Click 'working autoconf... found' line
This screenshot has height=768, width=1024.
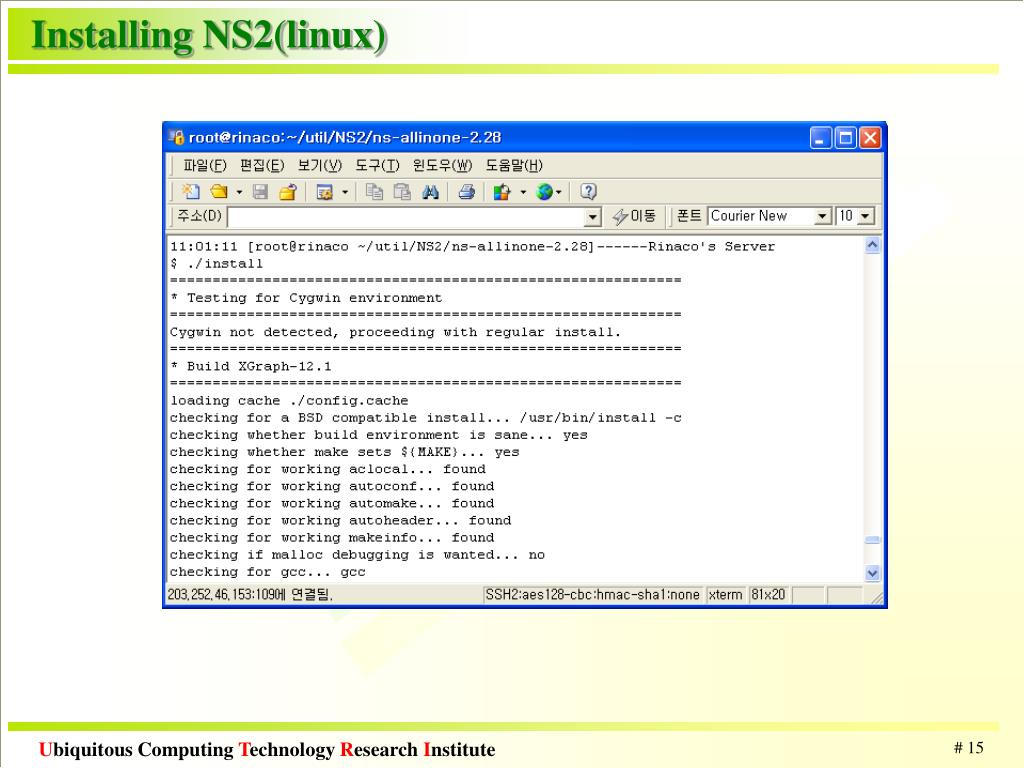click(332, 486)
